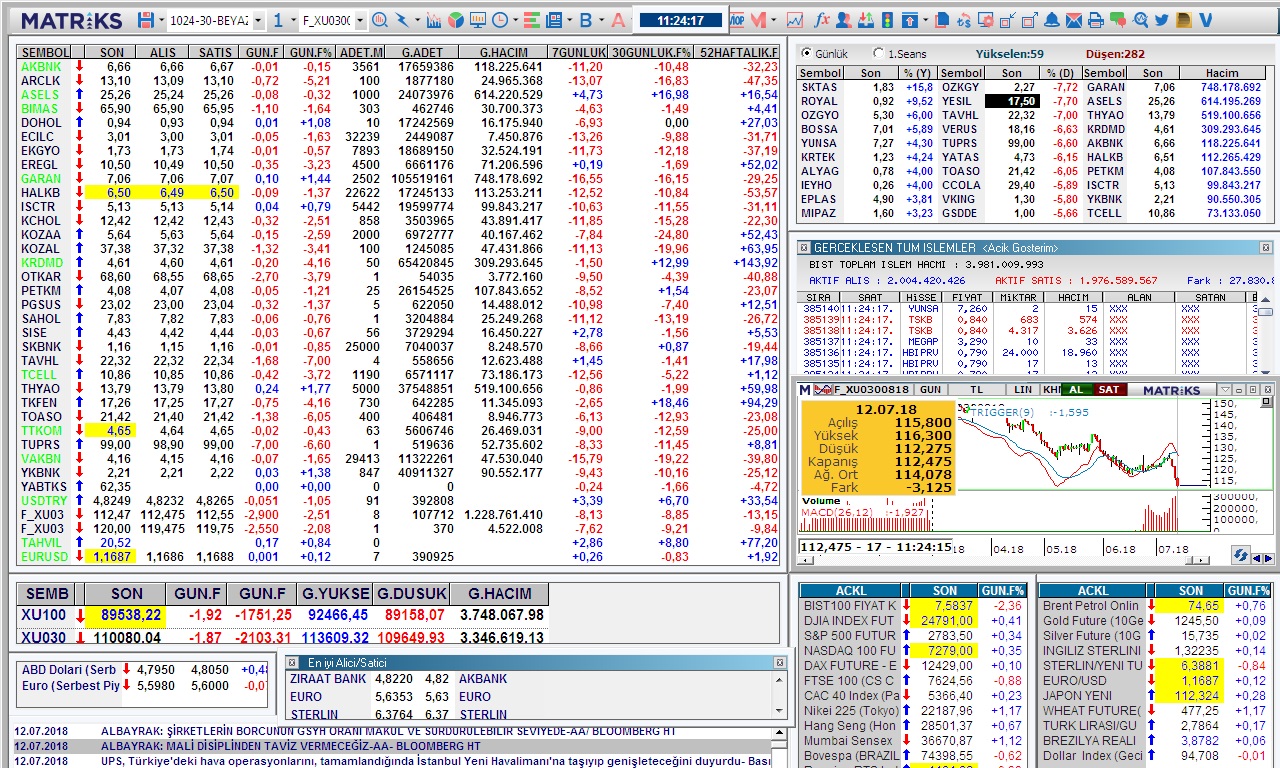
Task: Click the previous arrow in chart window
Action: [x=1257, y=558]
